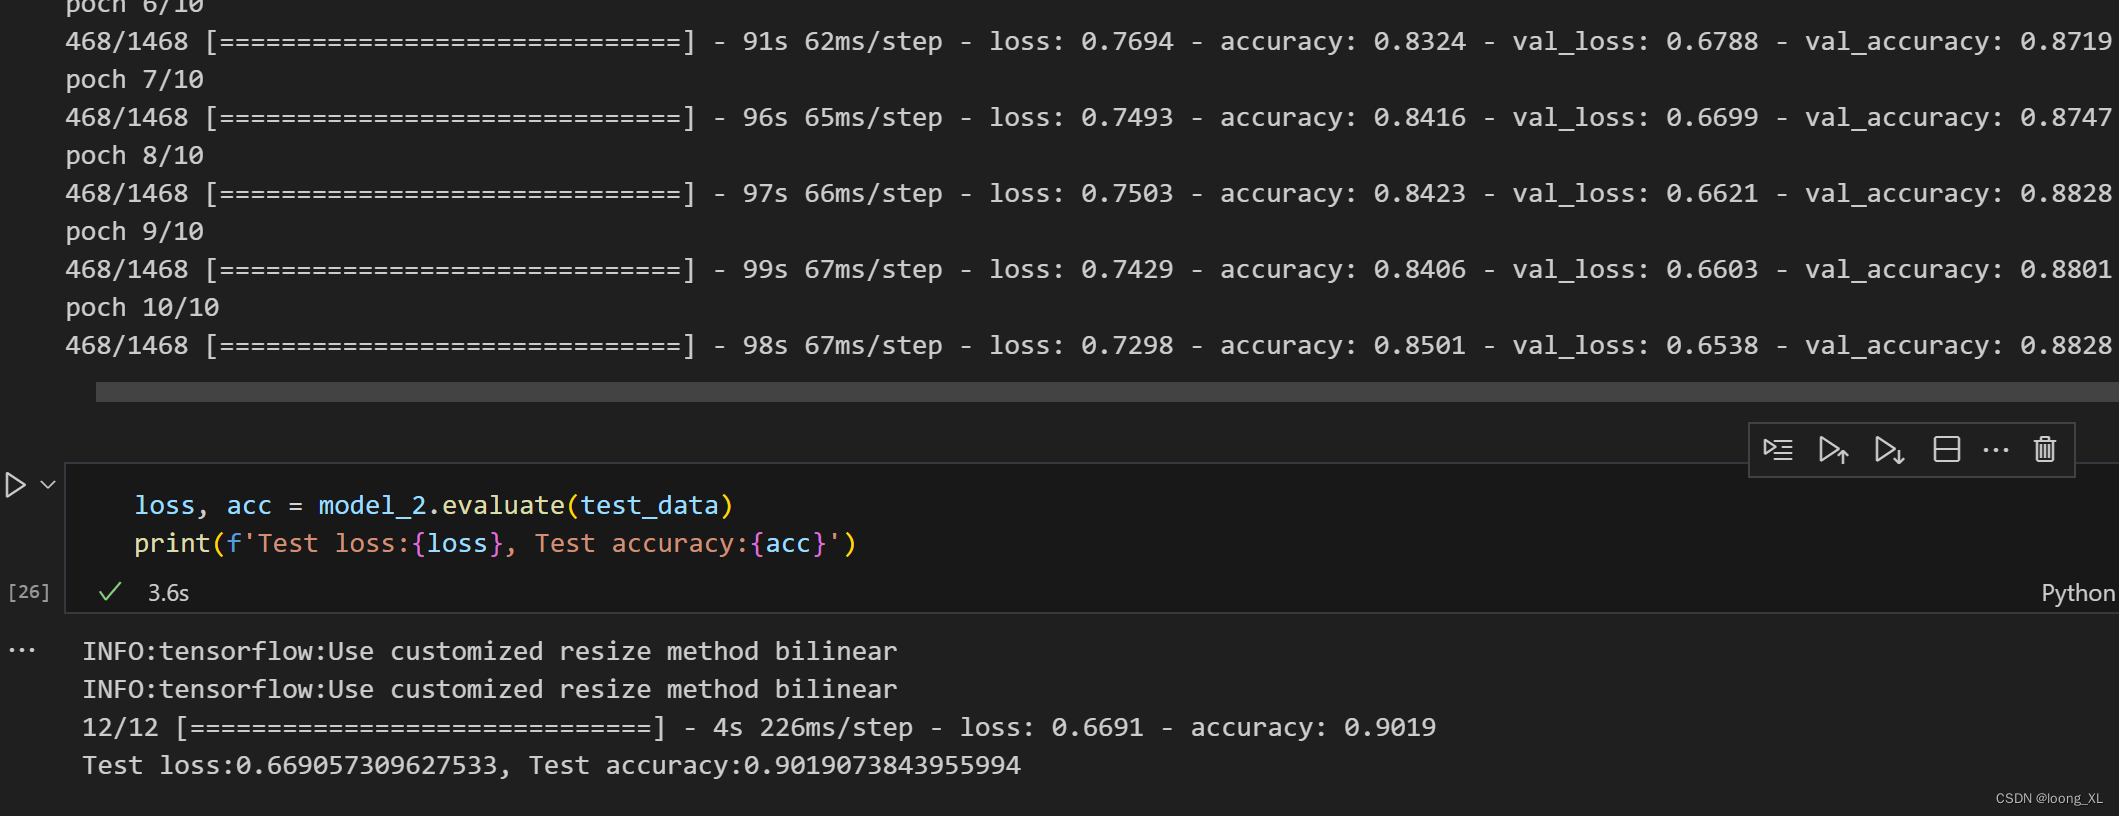Select 'Test loss:0.669057309627533' output text
The width and height of the screenshot is (2119, 816).
(289, 765)
